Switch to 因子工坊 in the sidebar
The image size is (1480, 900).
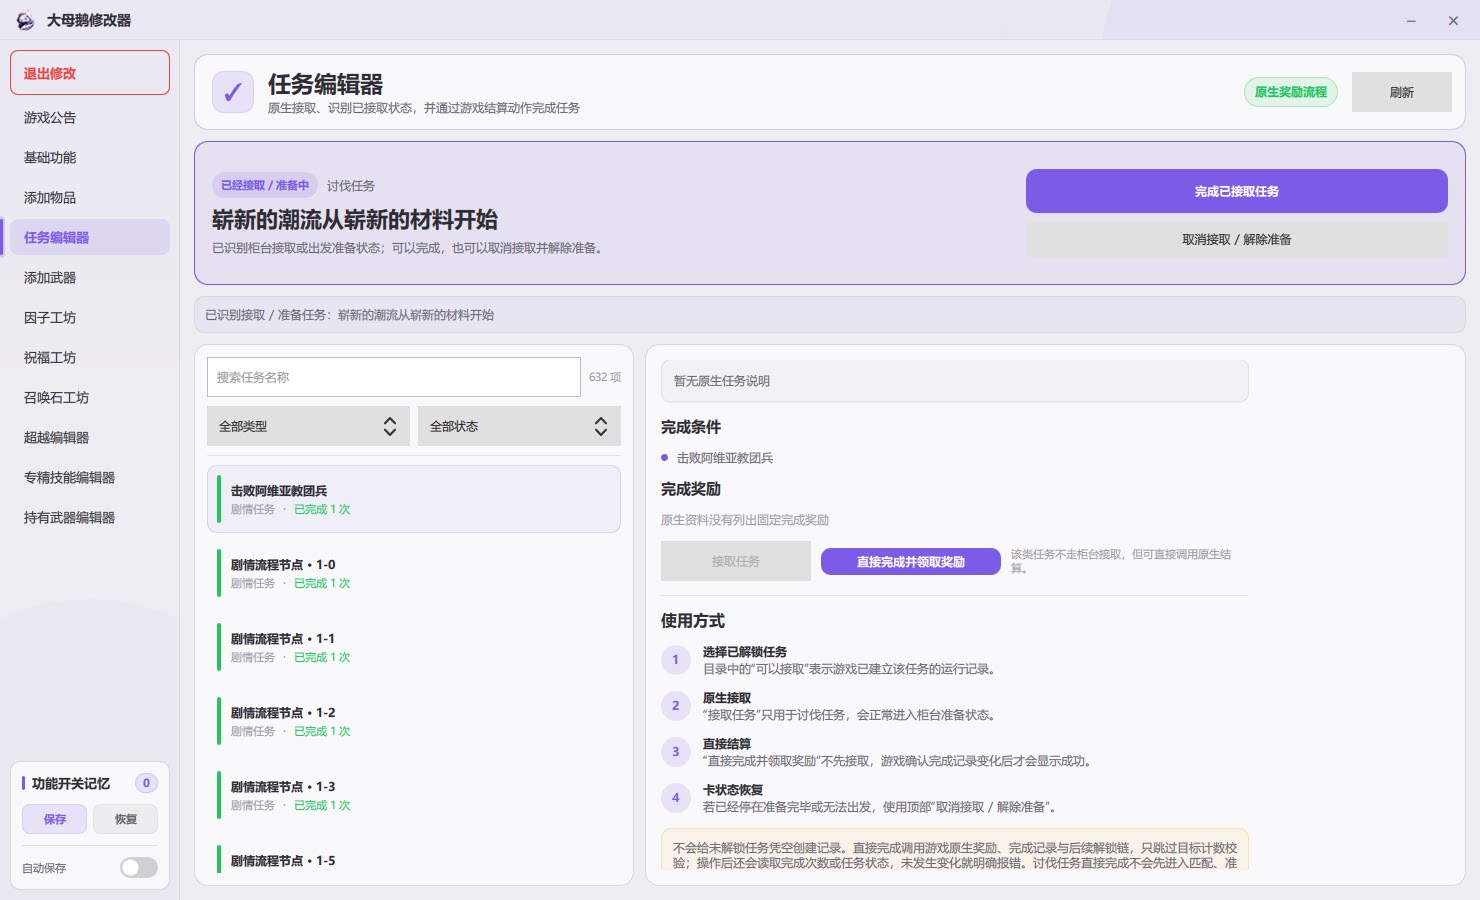[90, 318]
